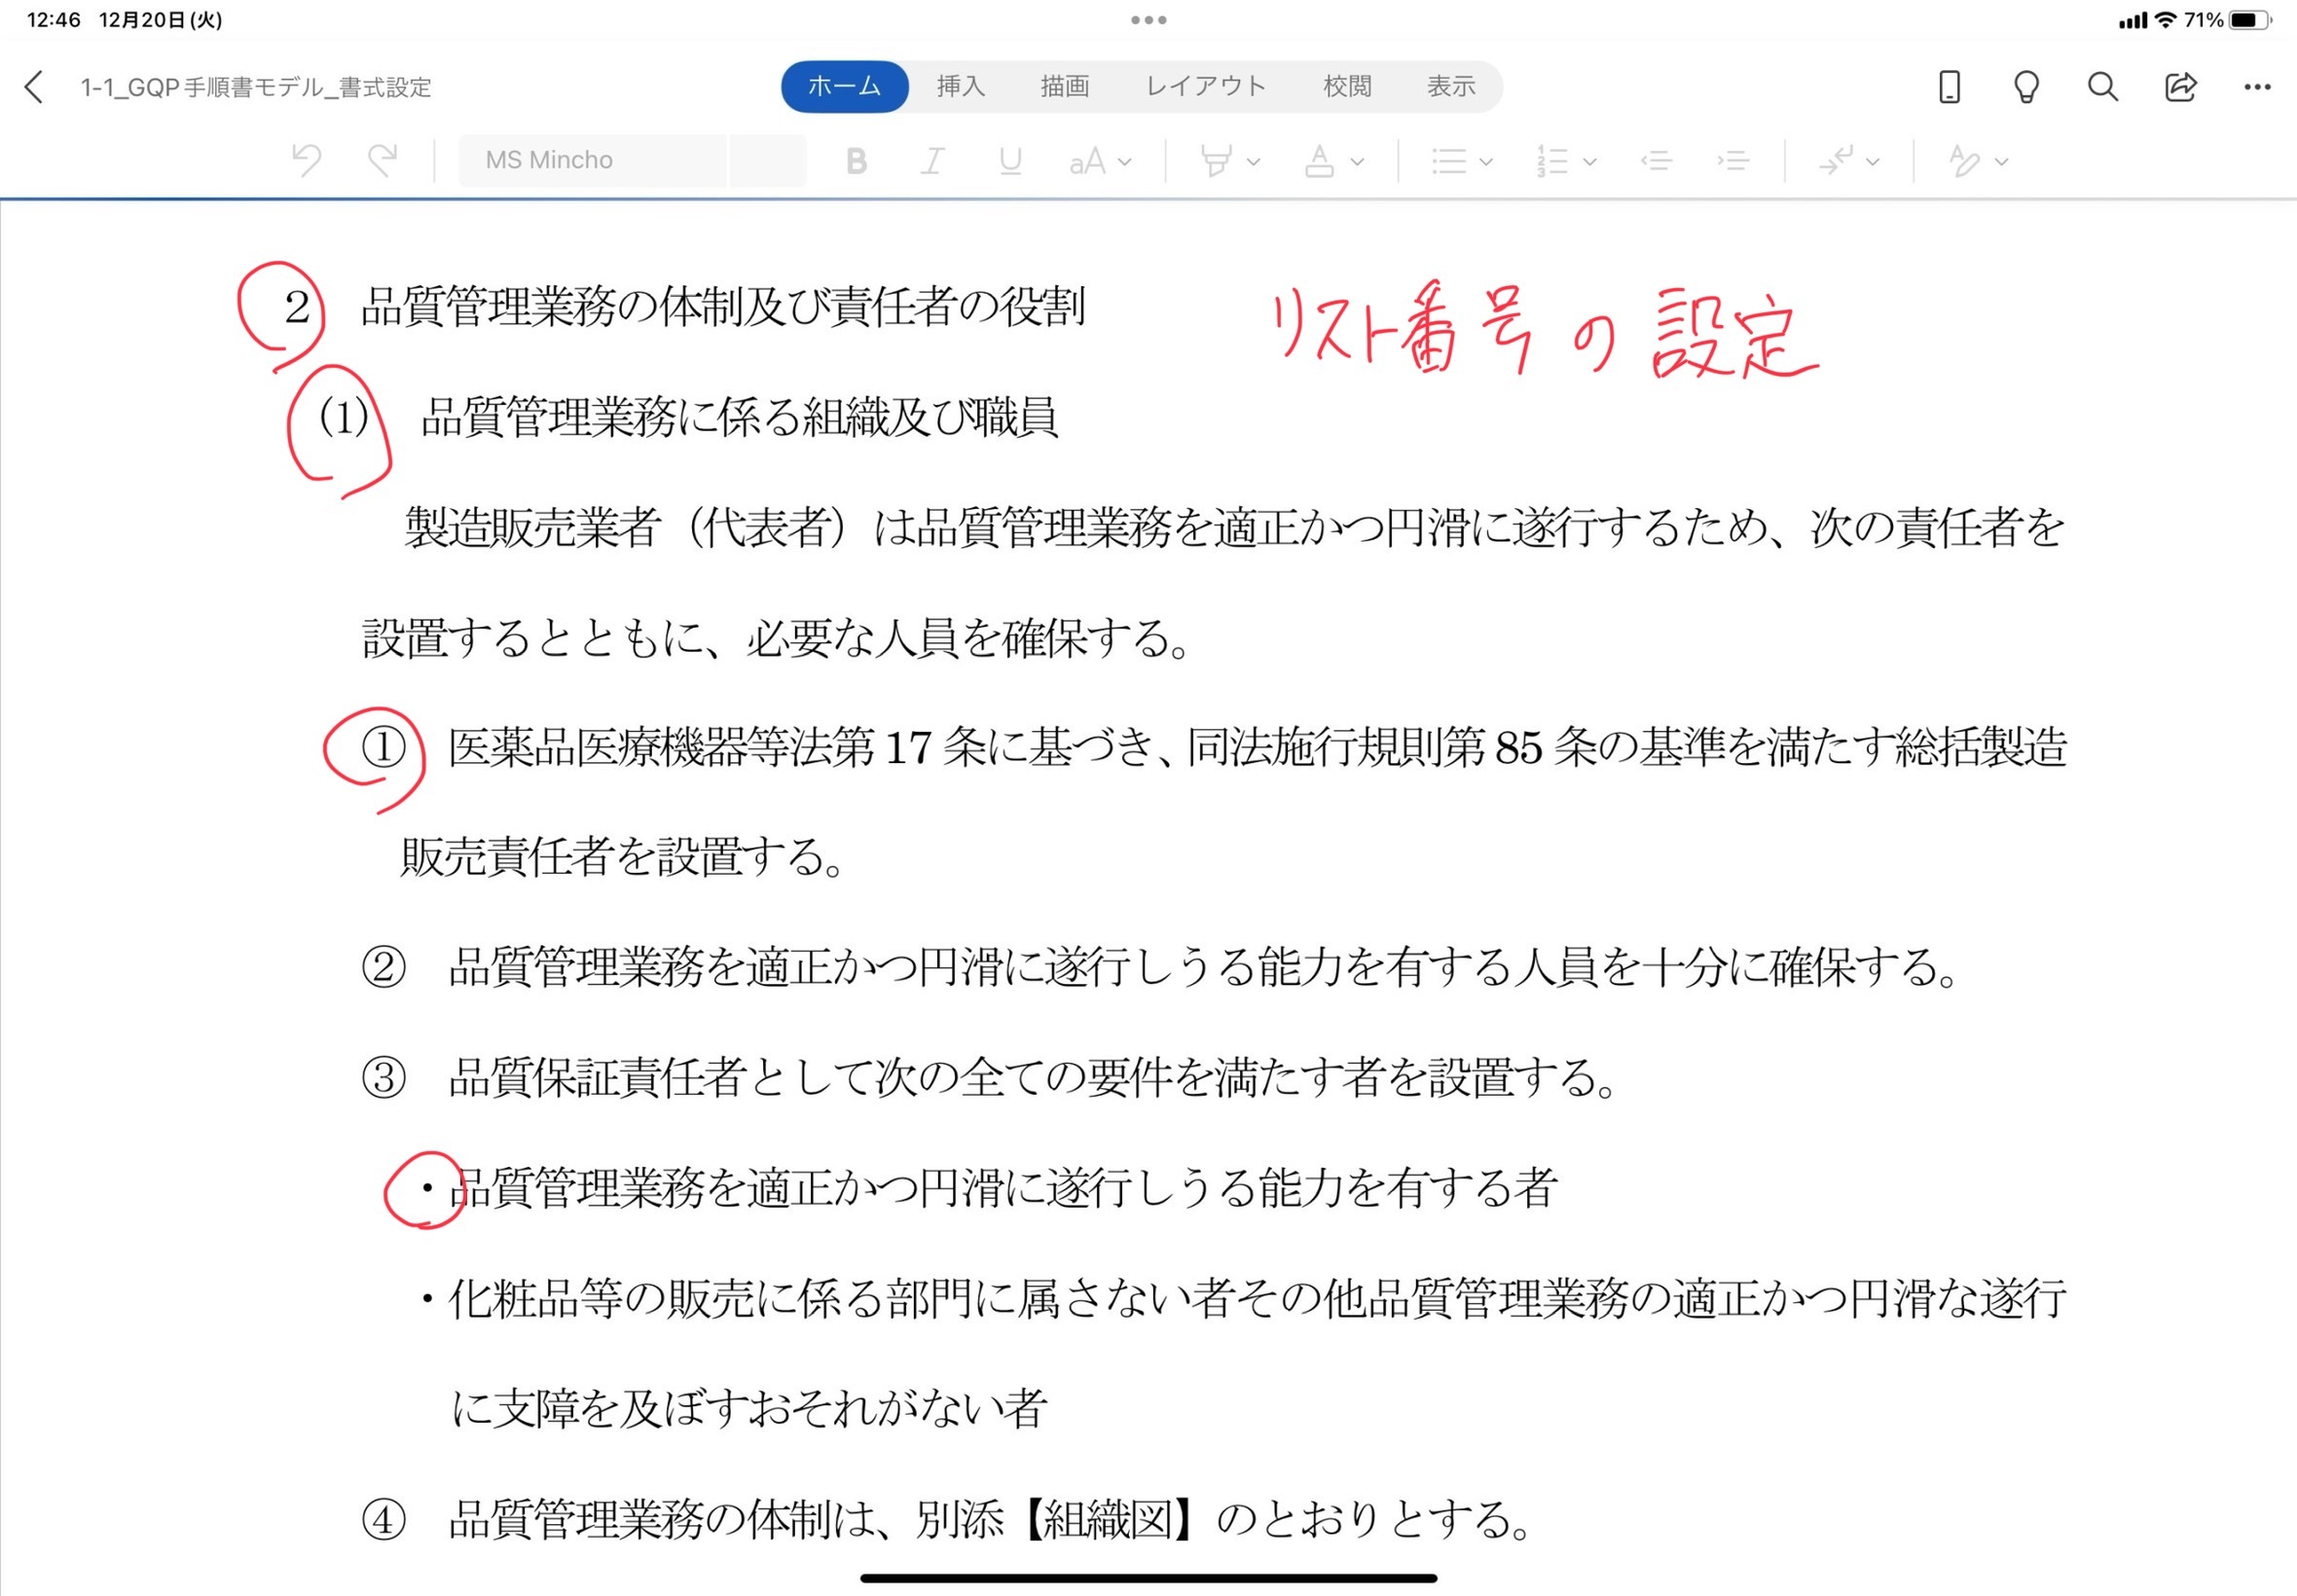Open the aA text formatting dropdown

(1100, 161)
